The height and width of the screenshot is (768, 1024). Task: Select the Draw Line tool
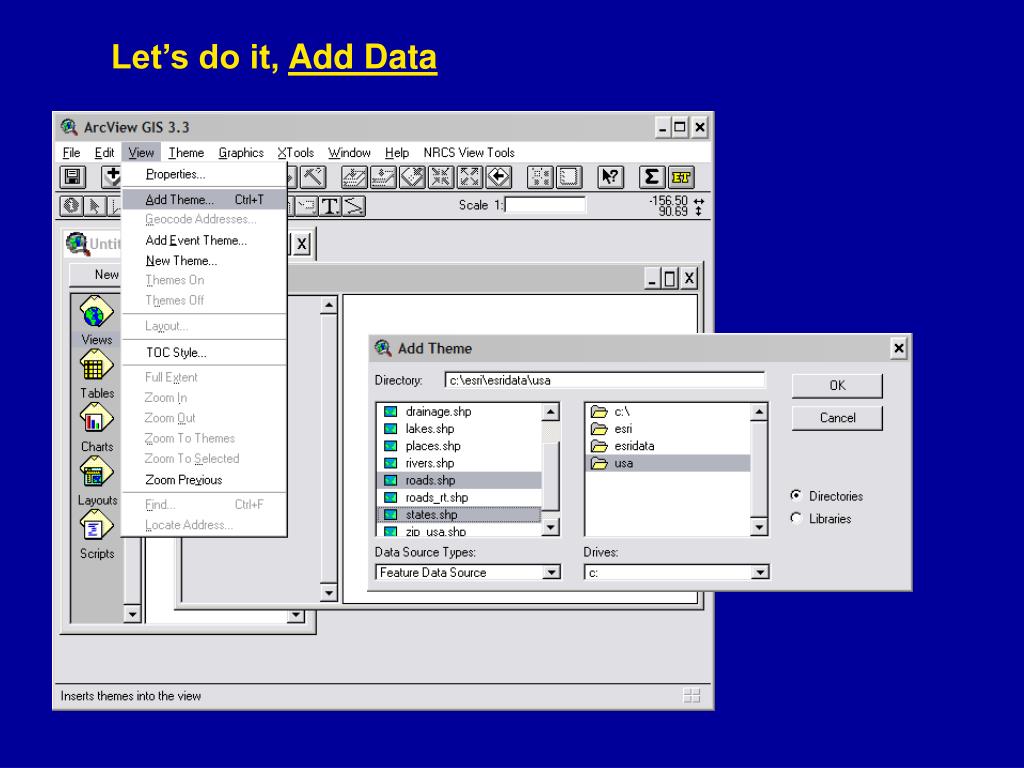click(x=353, y=206)
